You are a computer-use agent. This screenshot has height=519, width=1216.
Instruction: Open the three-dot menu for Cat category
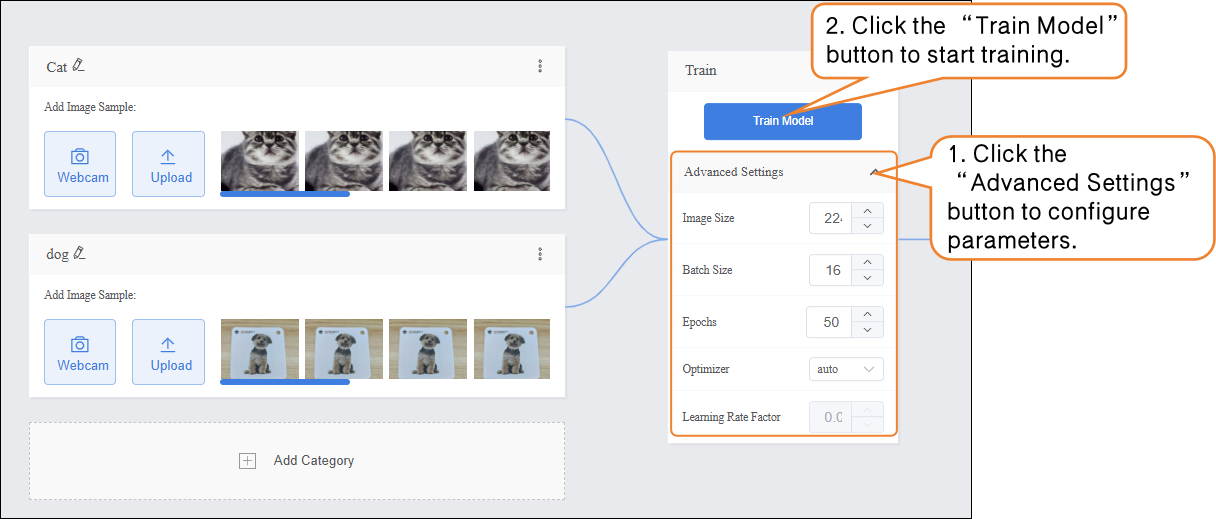pos(540,66)
